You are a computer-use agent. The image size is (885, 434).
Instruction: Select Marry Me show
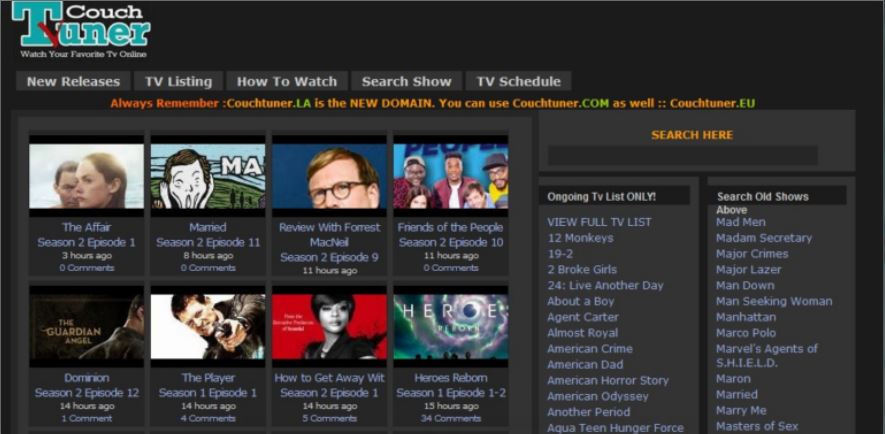741,410
